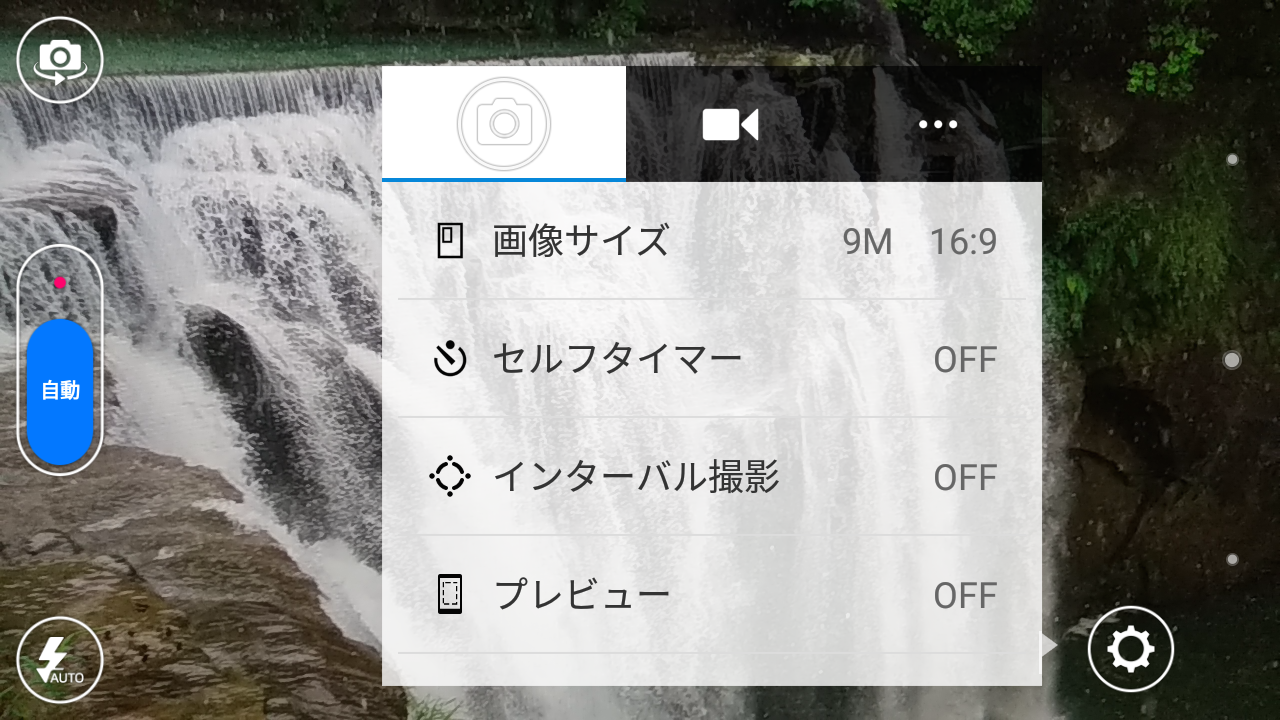The height and width of the screenshot is (720, 1280).
Task: Switch to the photo camera settings tab
Action: (x=504, y=123)
